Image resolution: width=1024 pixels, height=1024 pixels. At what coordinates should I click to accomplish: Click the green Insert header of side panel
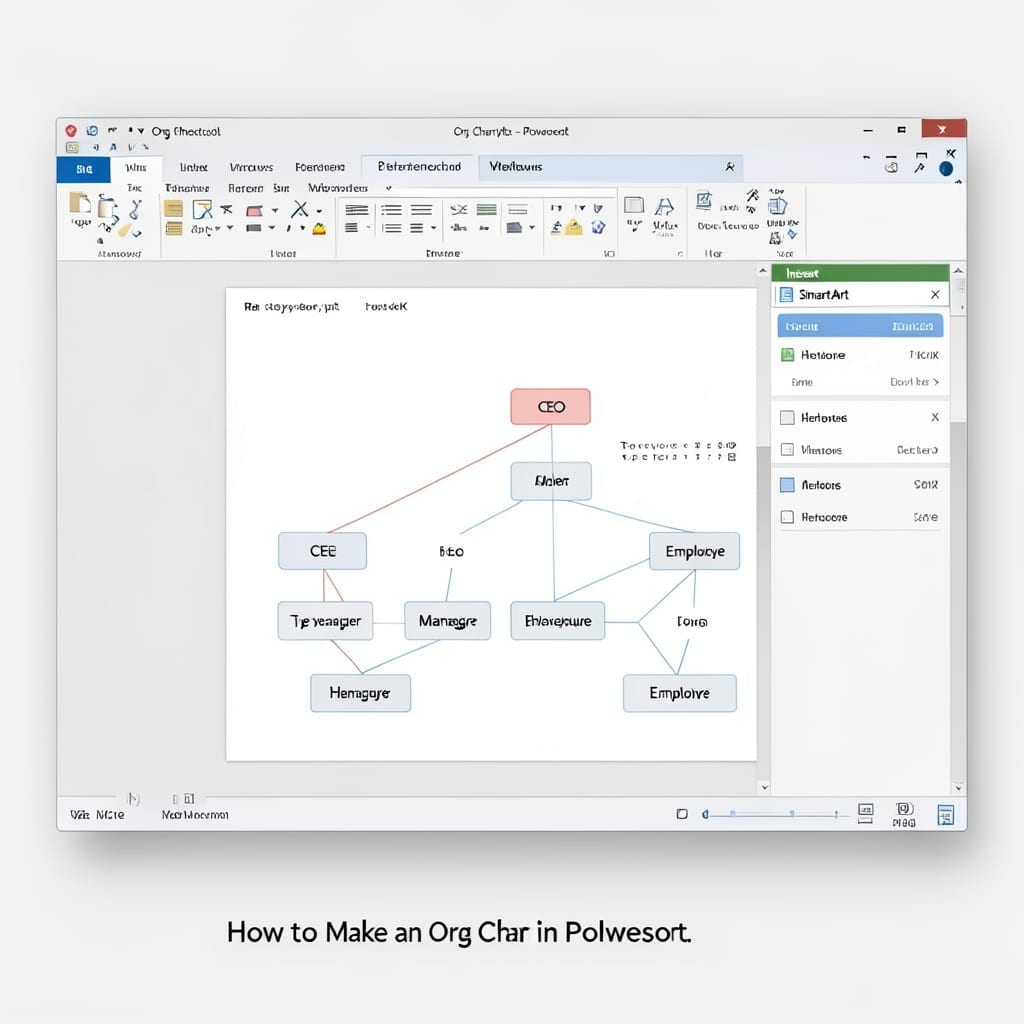click(x=860, y=273)
